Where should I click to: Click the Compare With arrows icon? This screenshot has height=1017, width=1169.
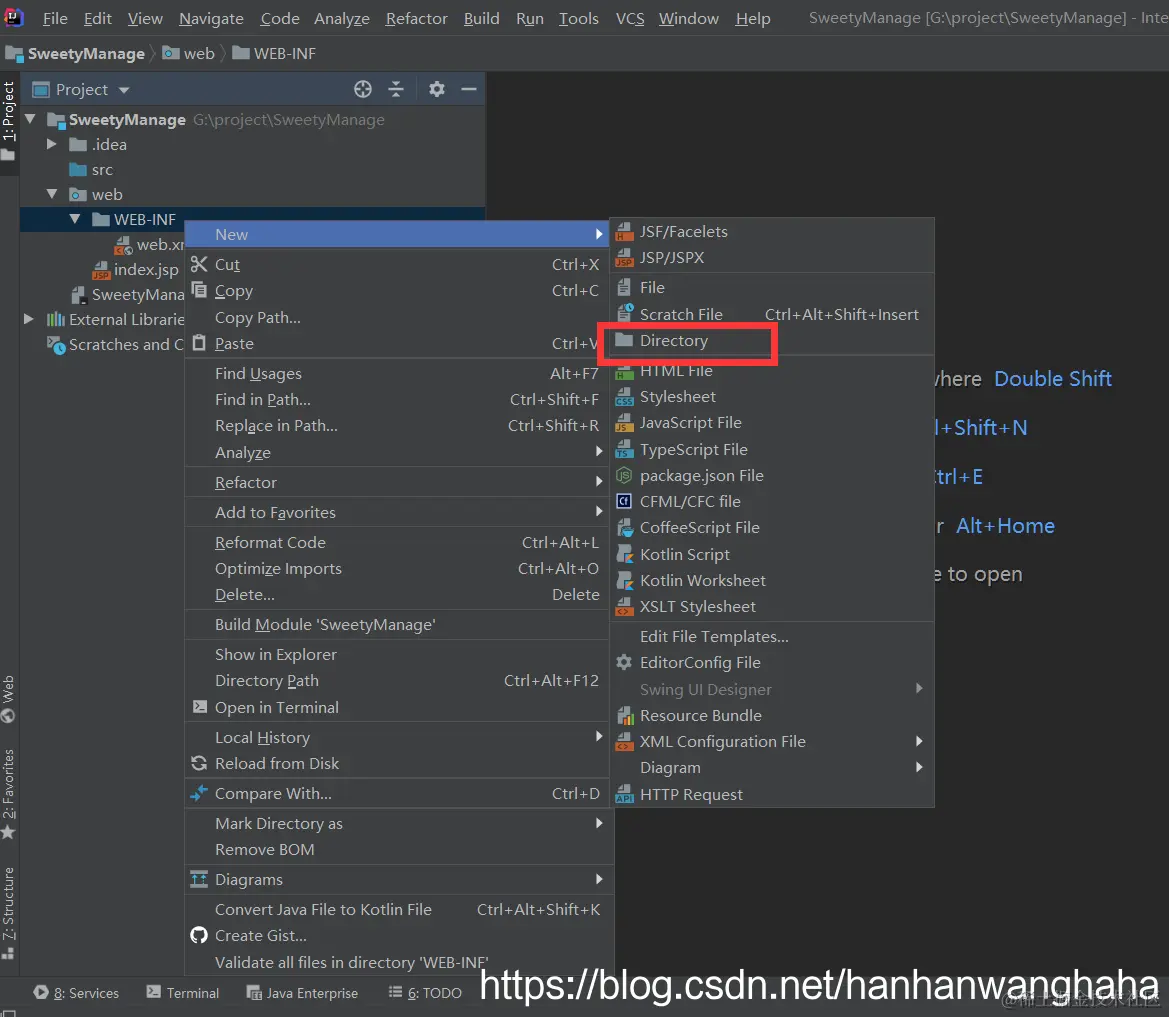tap(198, 793)
